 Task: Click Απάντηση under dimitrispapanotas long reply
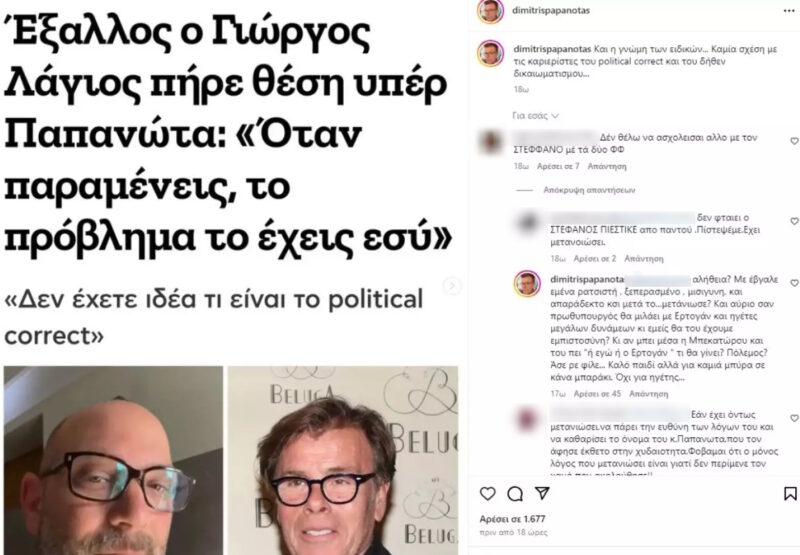[648, 394]
